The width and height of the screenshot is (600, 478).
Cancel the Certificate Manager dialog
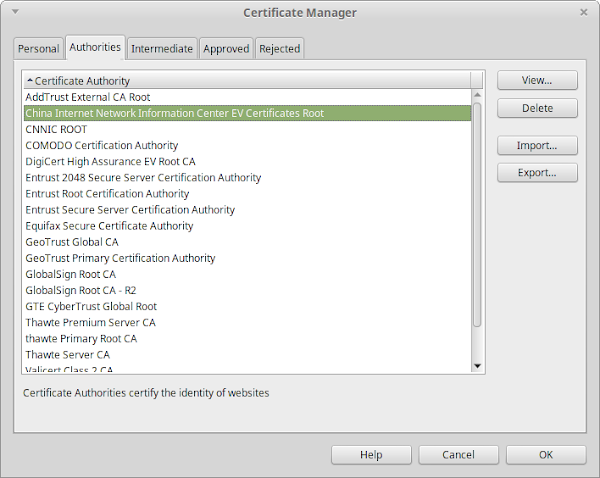[x=458, y=455]
